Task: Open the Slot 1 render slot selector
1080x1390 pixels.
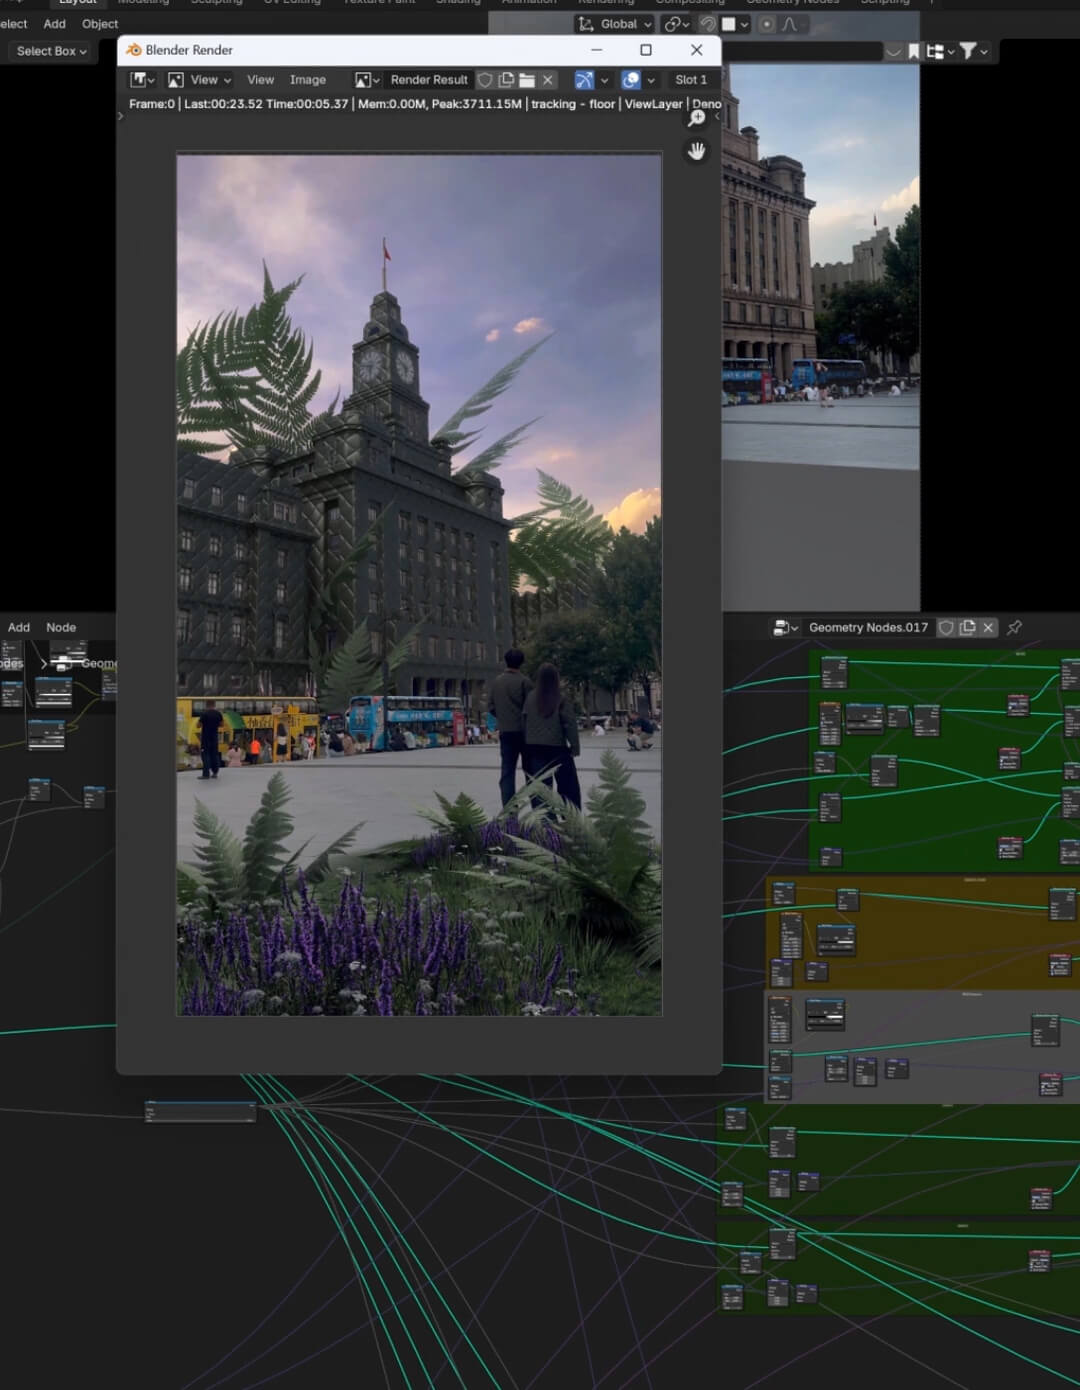Action: click(690, 80)
